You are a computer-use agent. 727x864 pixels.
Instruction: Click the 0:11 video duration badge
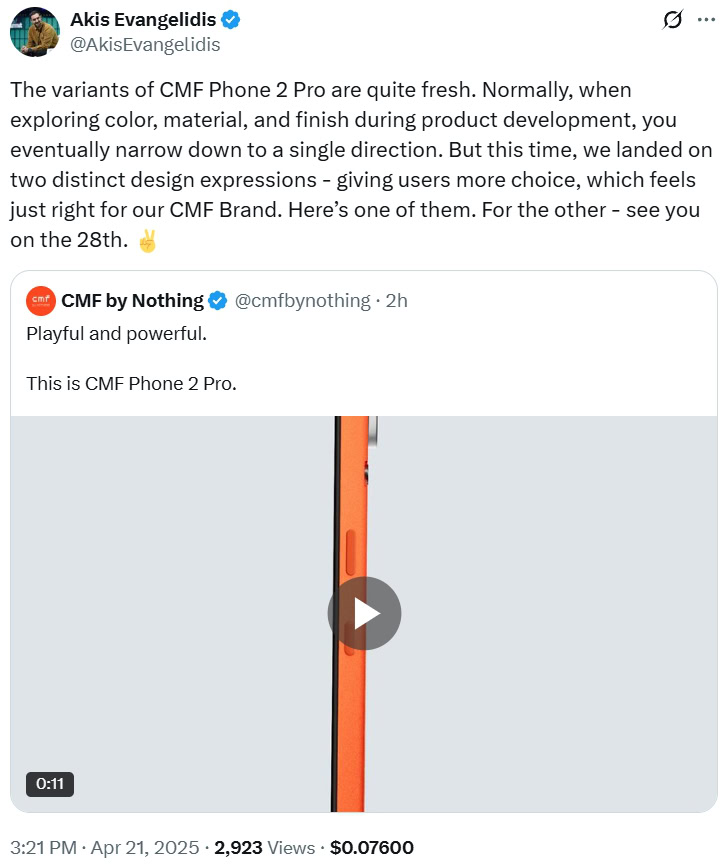pyautogui.click(x=50, y=784)
